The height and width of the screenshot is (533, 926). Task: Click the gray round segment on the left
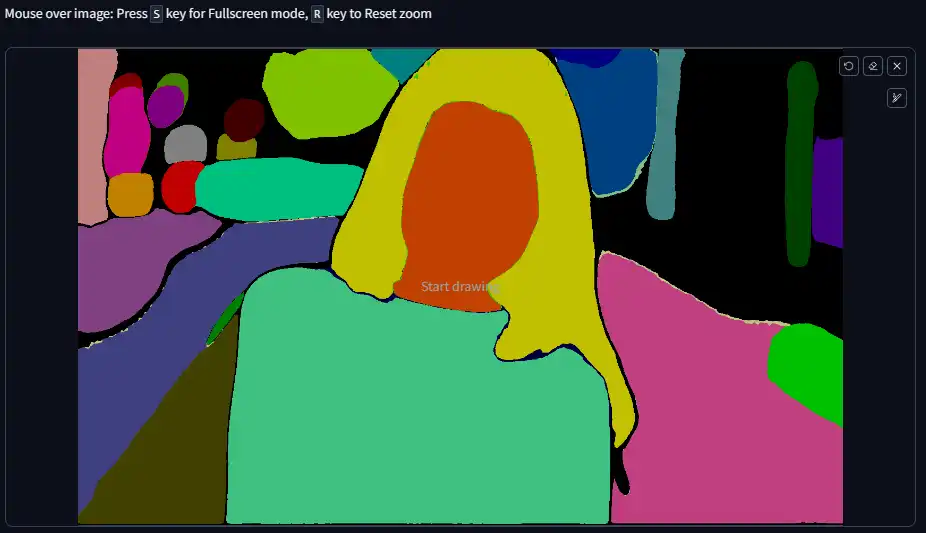coord(185,145)
